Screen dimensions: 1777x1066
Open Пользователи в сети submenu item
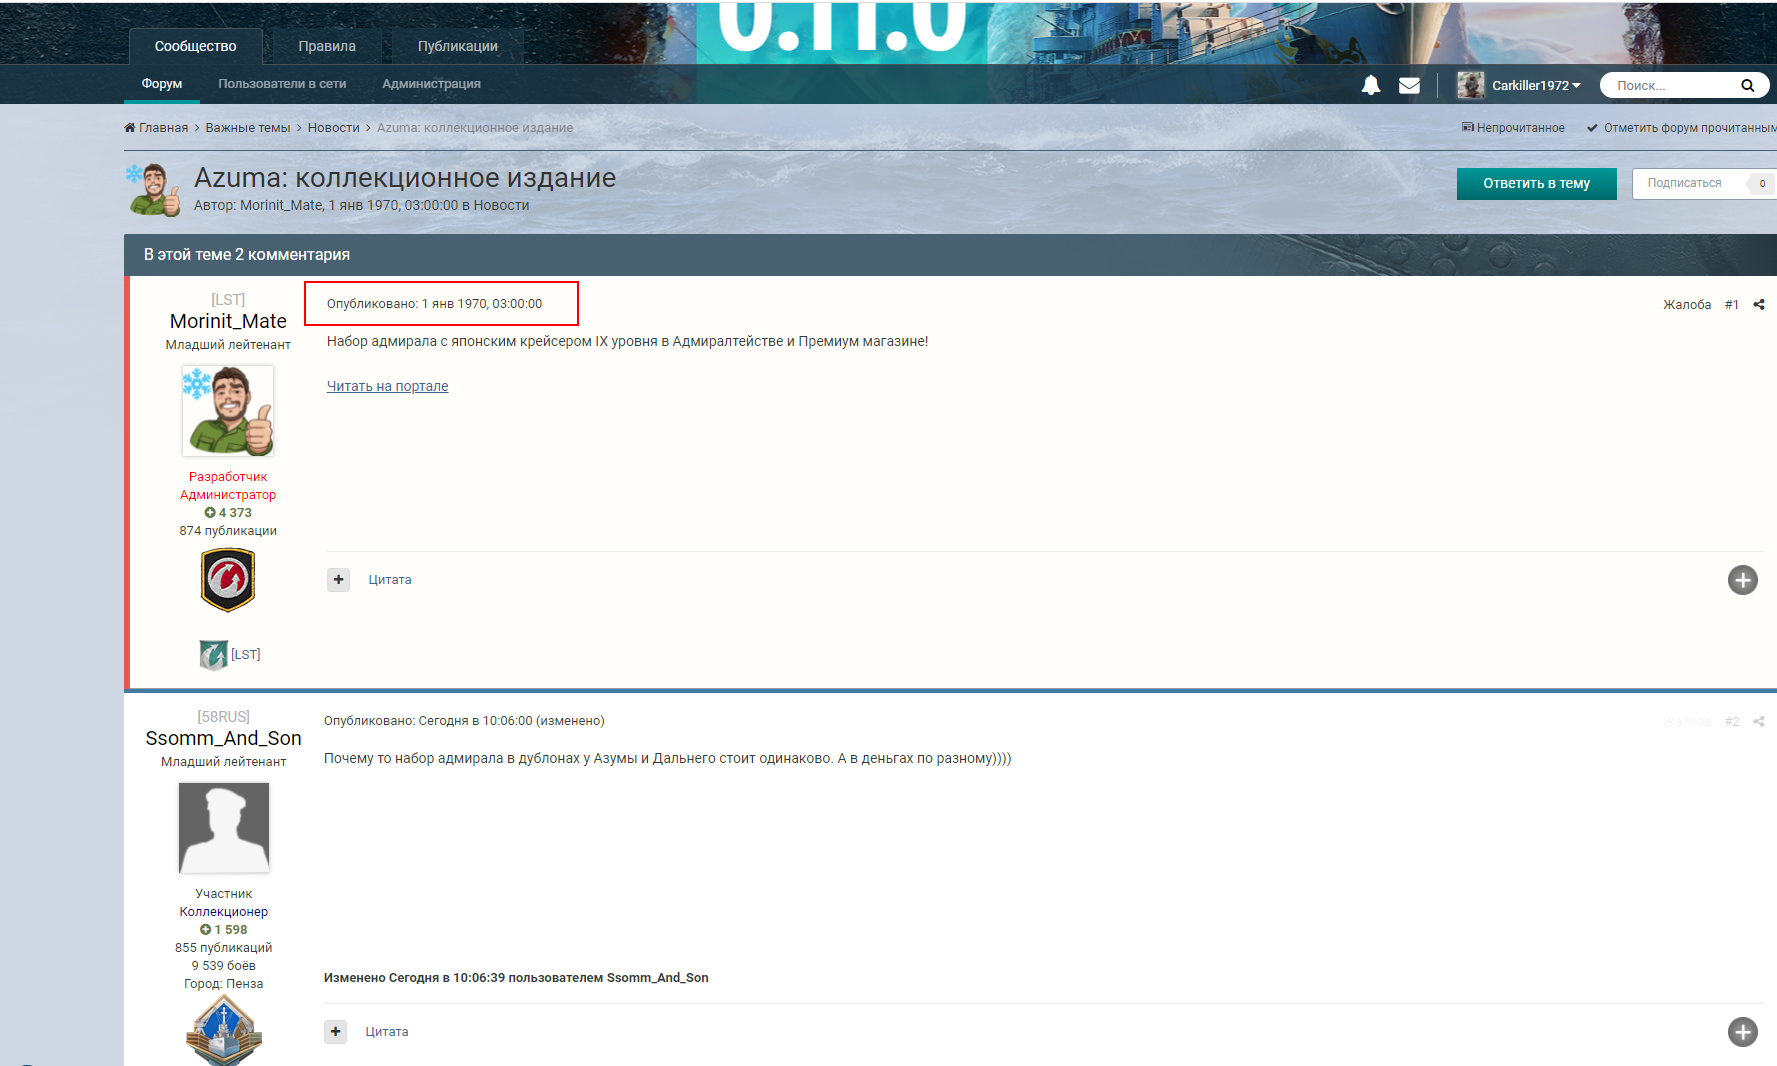tap(282, 84)
